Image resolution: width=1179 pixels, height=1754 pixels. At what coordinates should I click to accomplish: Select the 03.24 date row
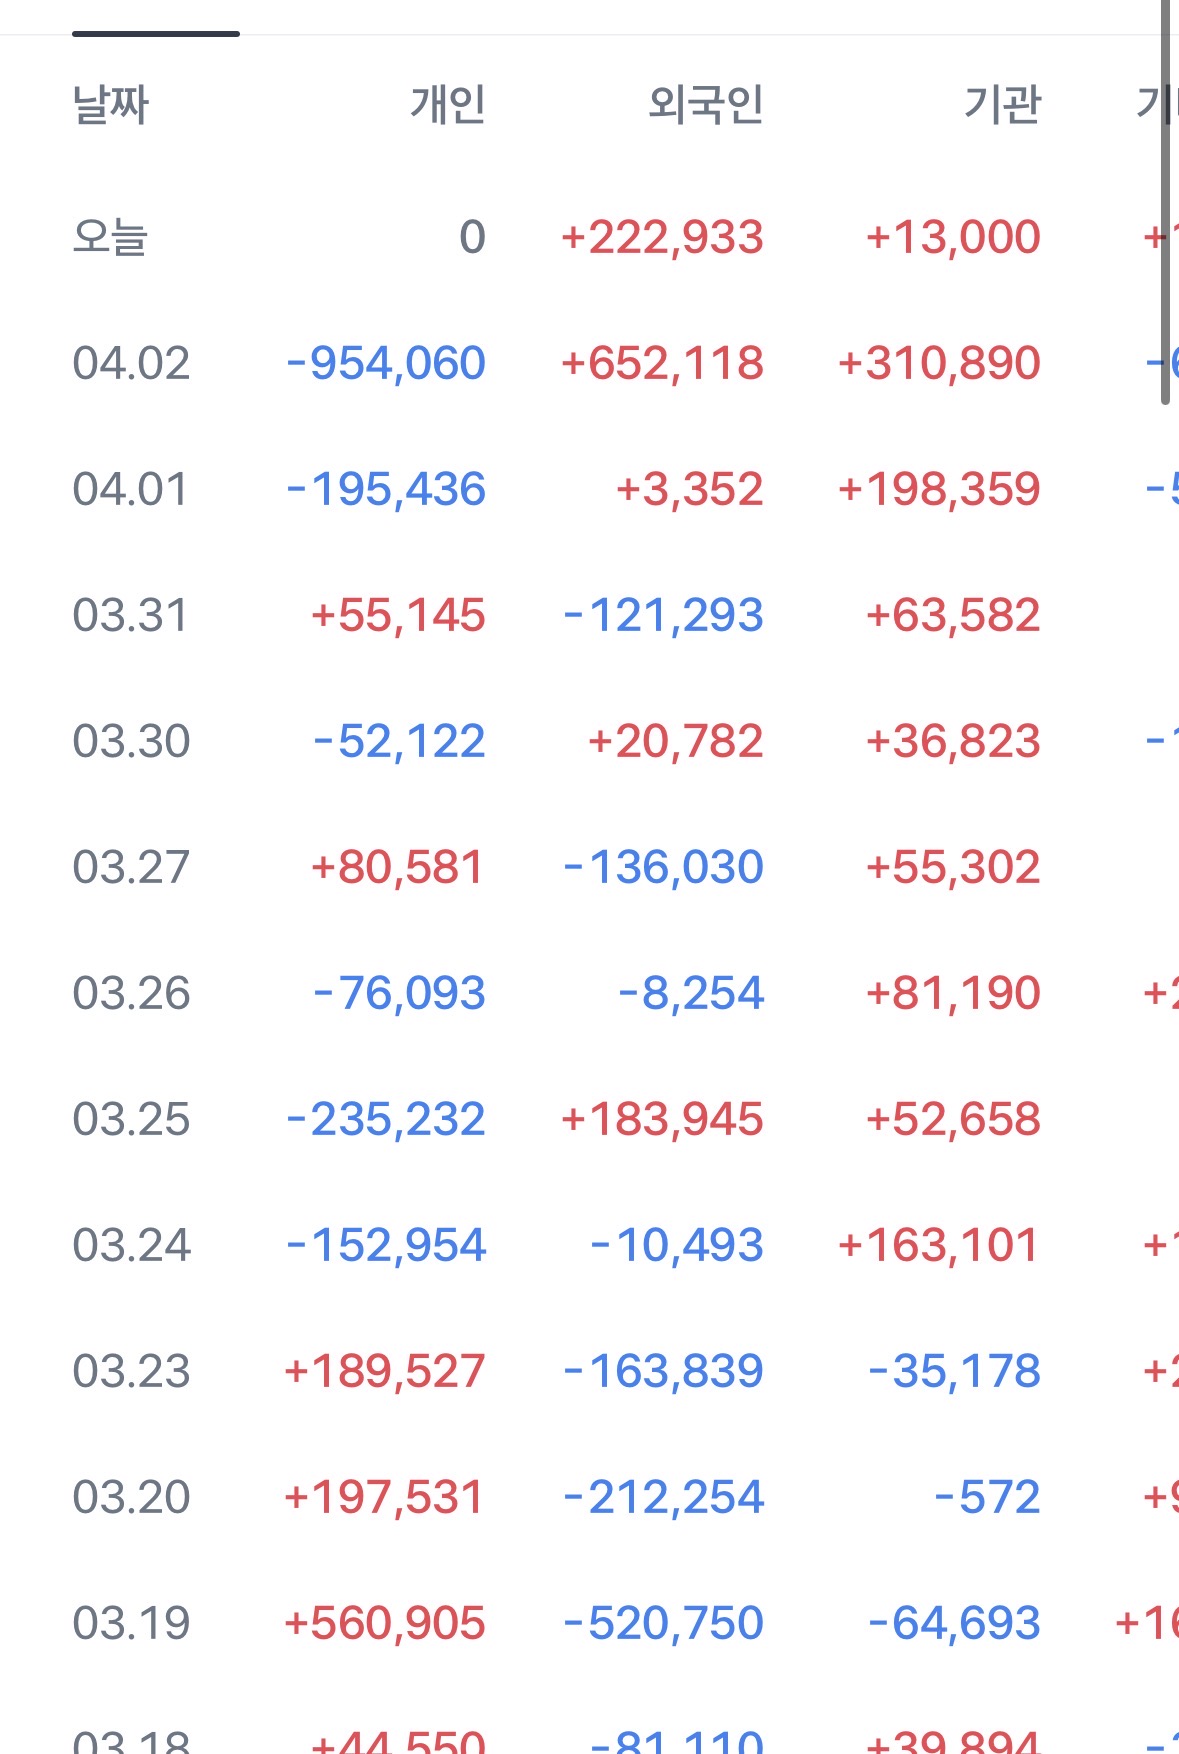click(x=131, y=1245)
